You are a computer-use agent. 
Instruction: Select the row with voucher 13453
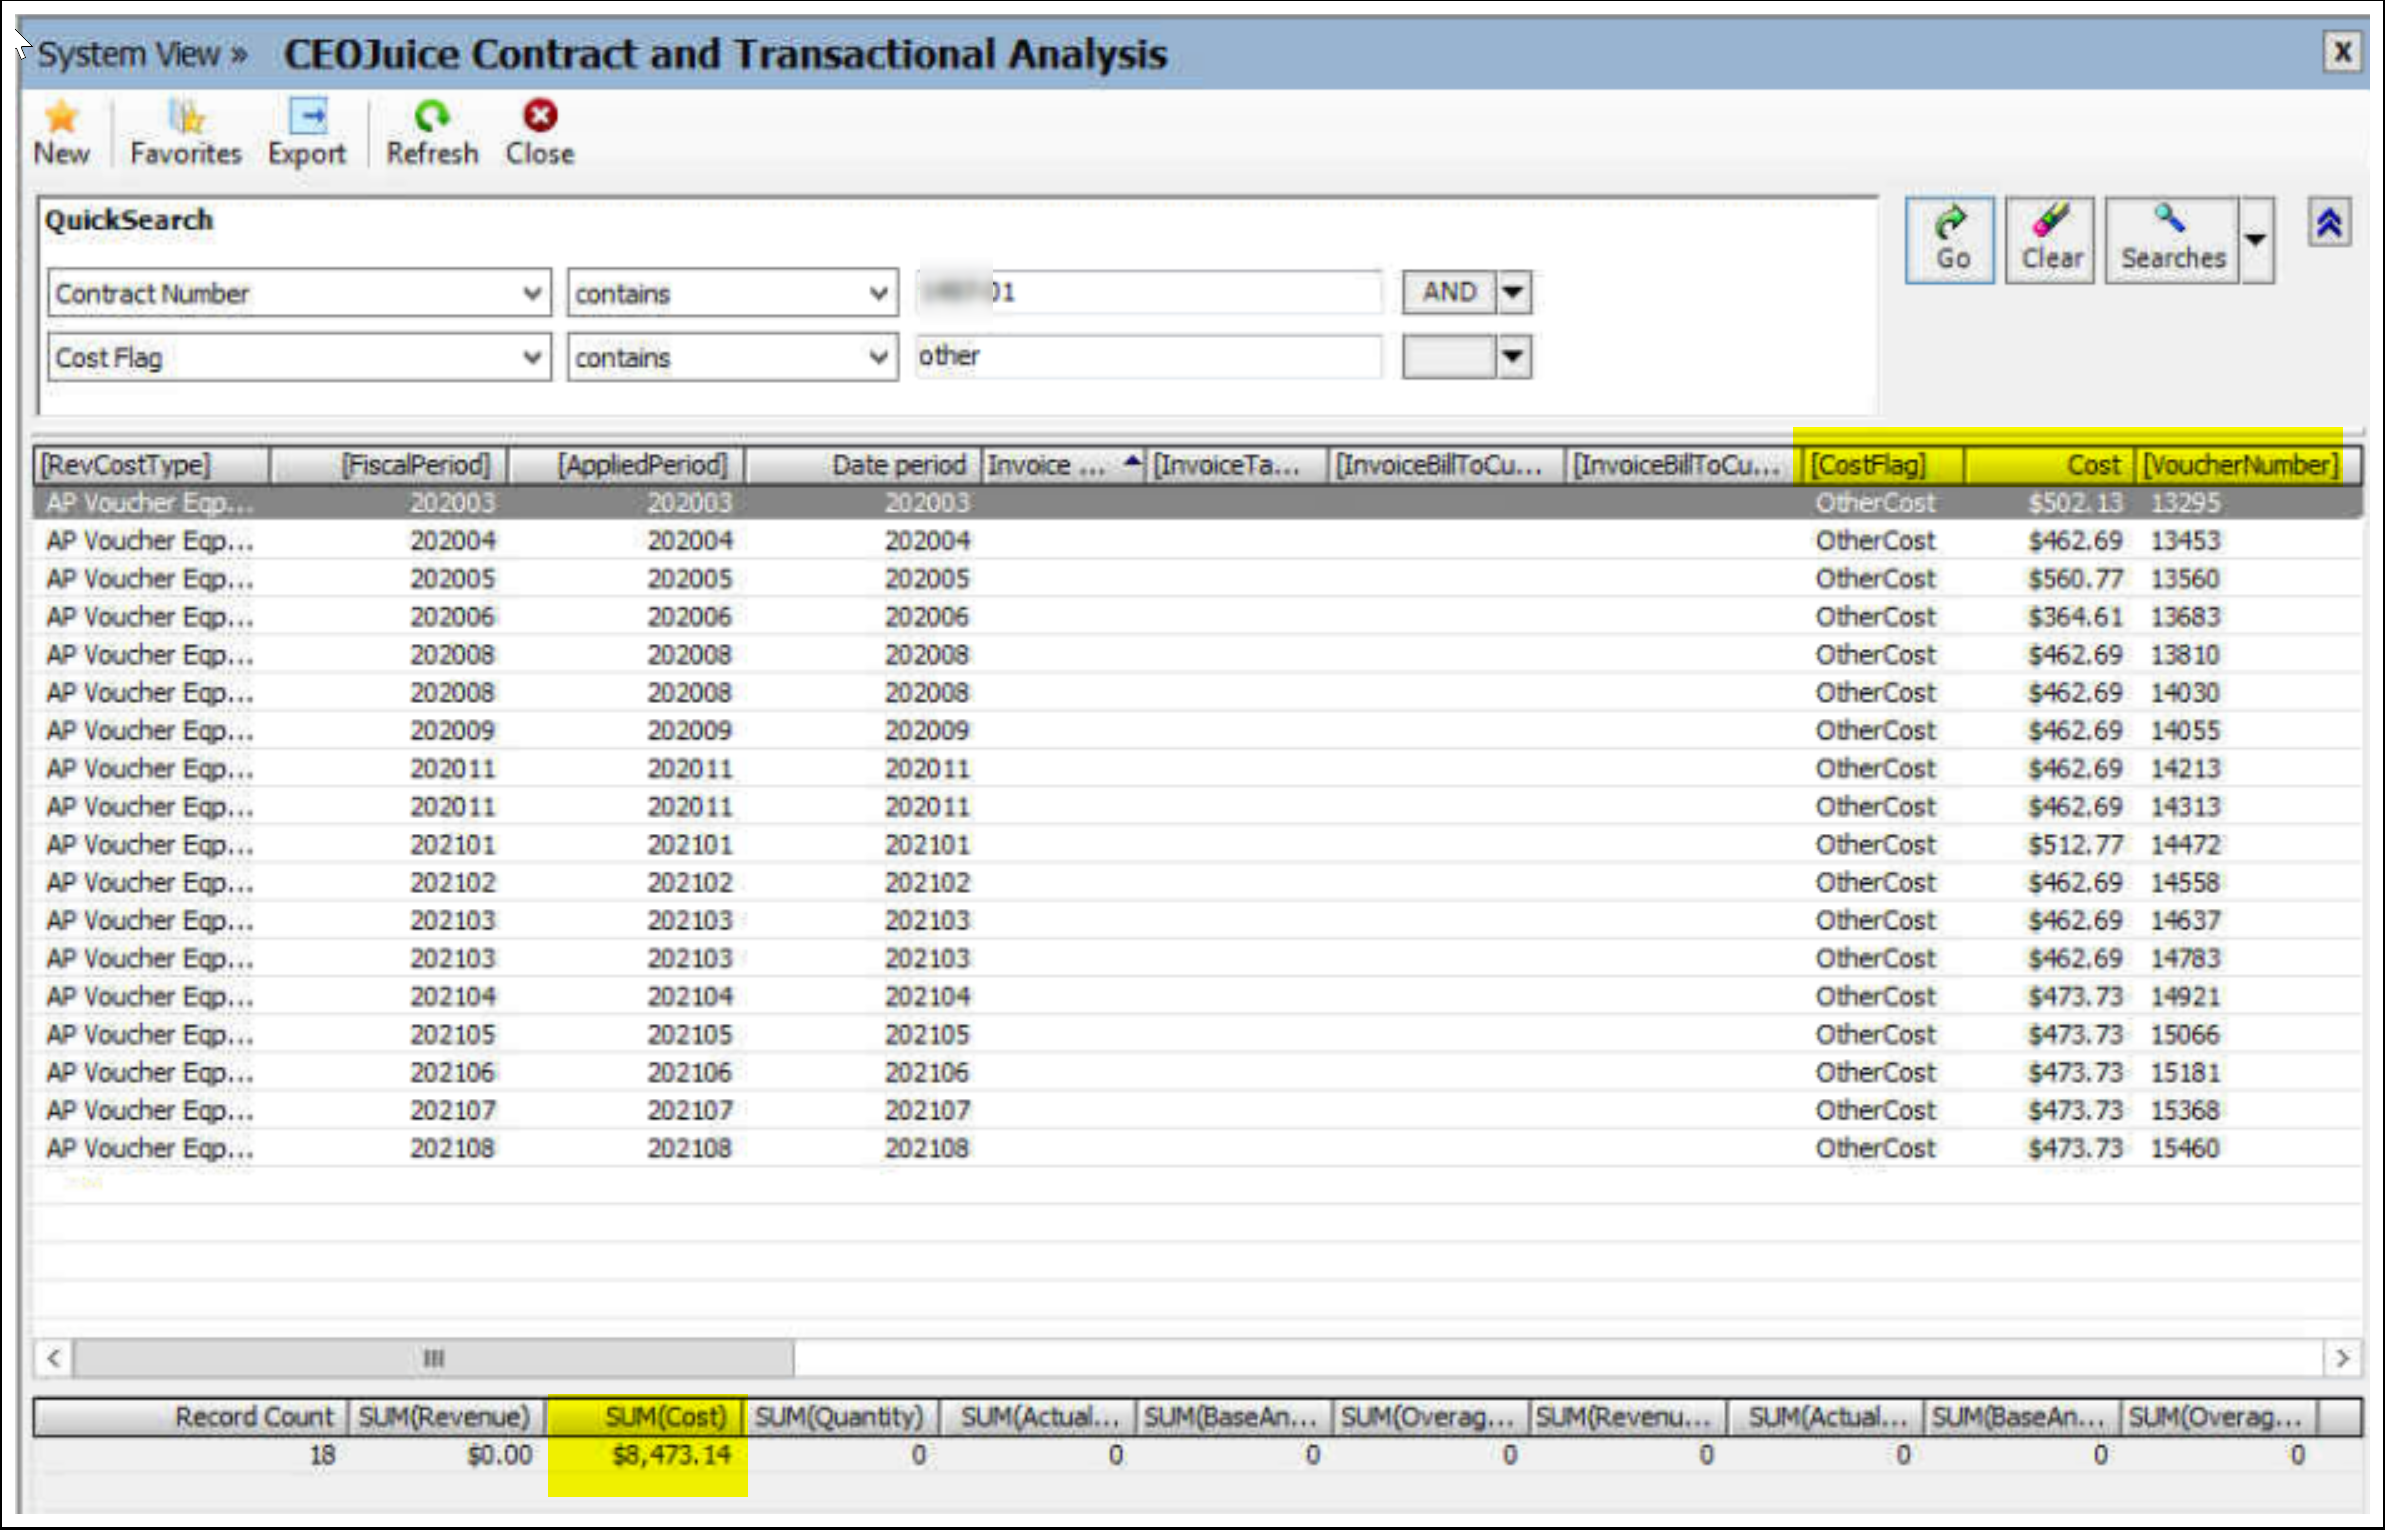click(1198, 541)
